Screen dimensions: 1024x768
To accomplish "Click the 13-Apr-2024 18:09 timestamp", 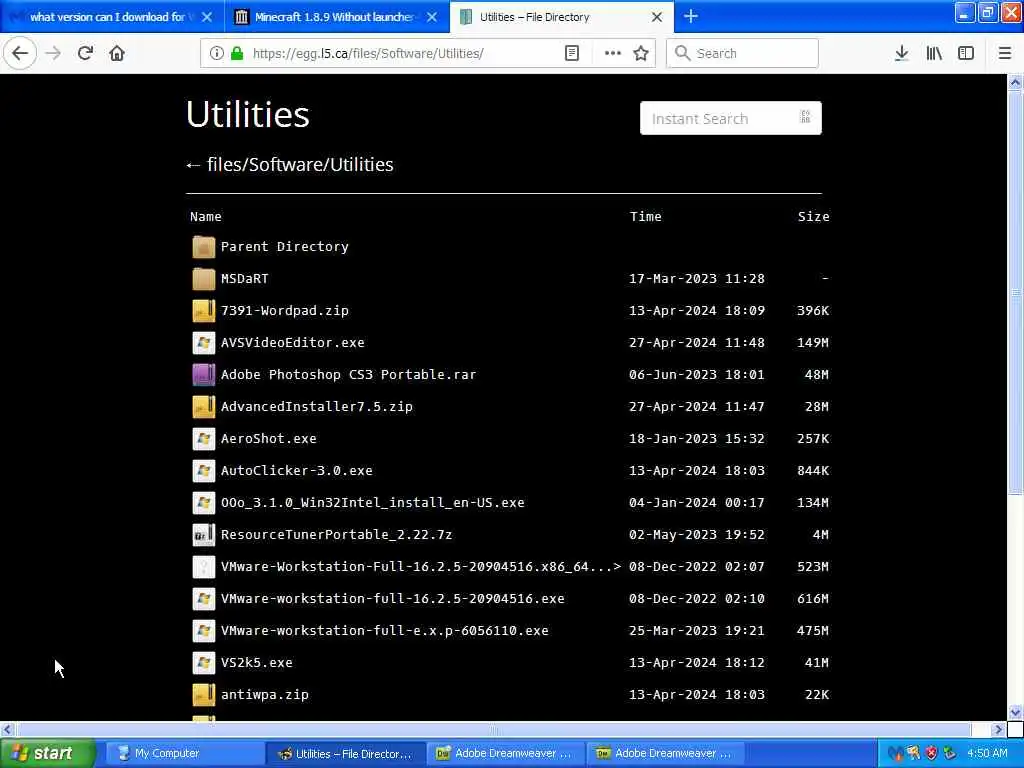I will pos(696,311).
